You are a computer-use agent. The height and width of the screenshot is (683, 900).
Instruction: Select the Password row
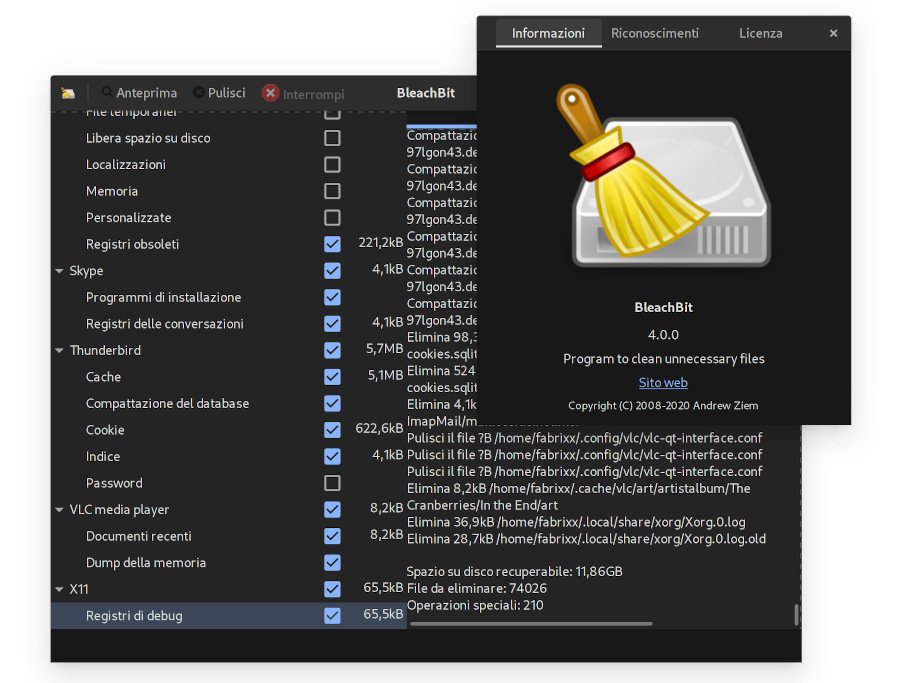(x=228, y=483)
